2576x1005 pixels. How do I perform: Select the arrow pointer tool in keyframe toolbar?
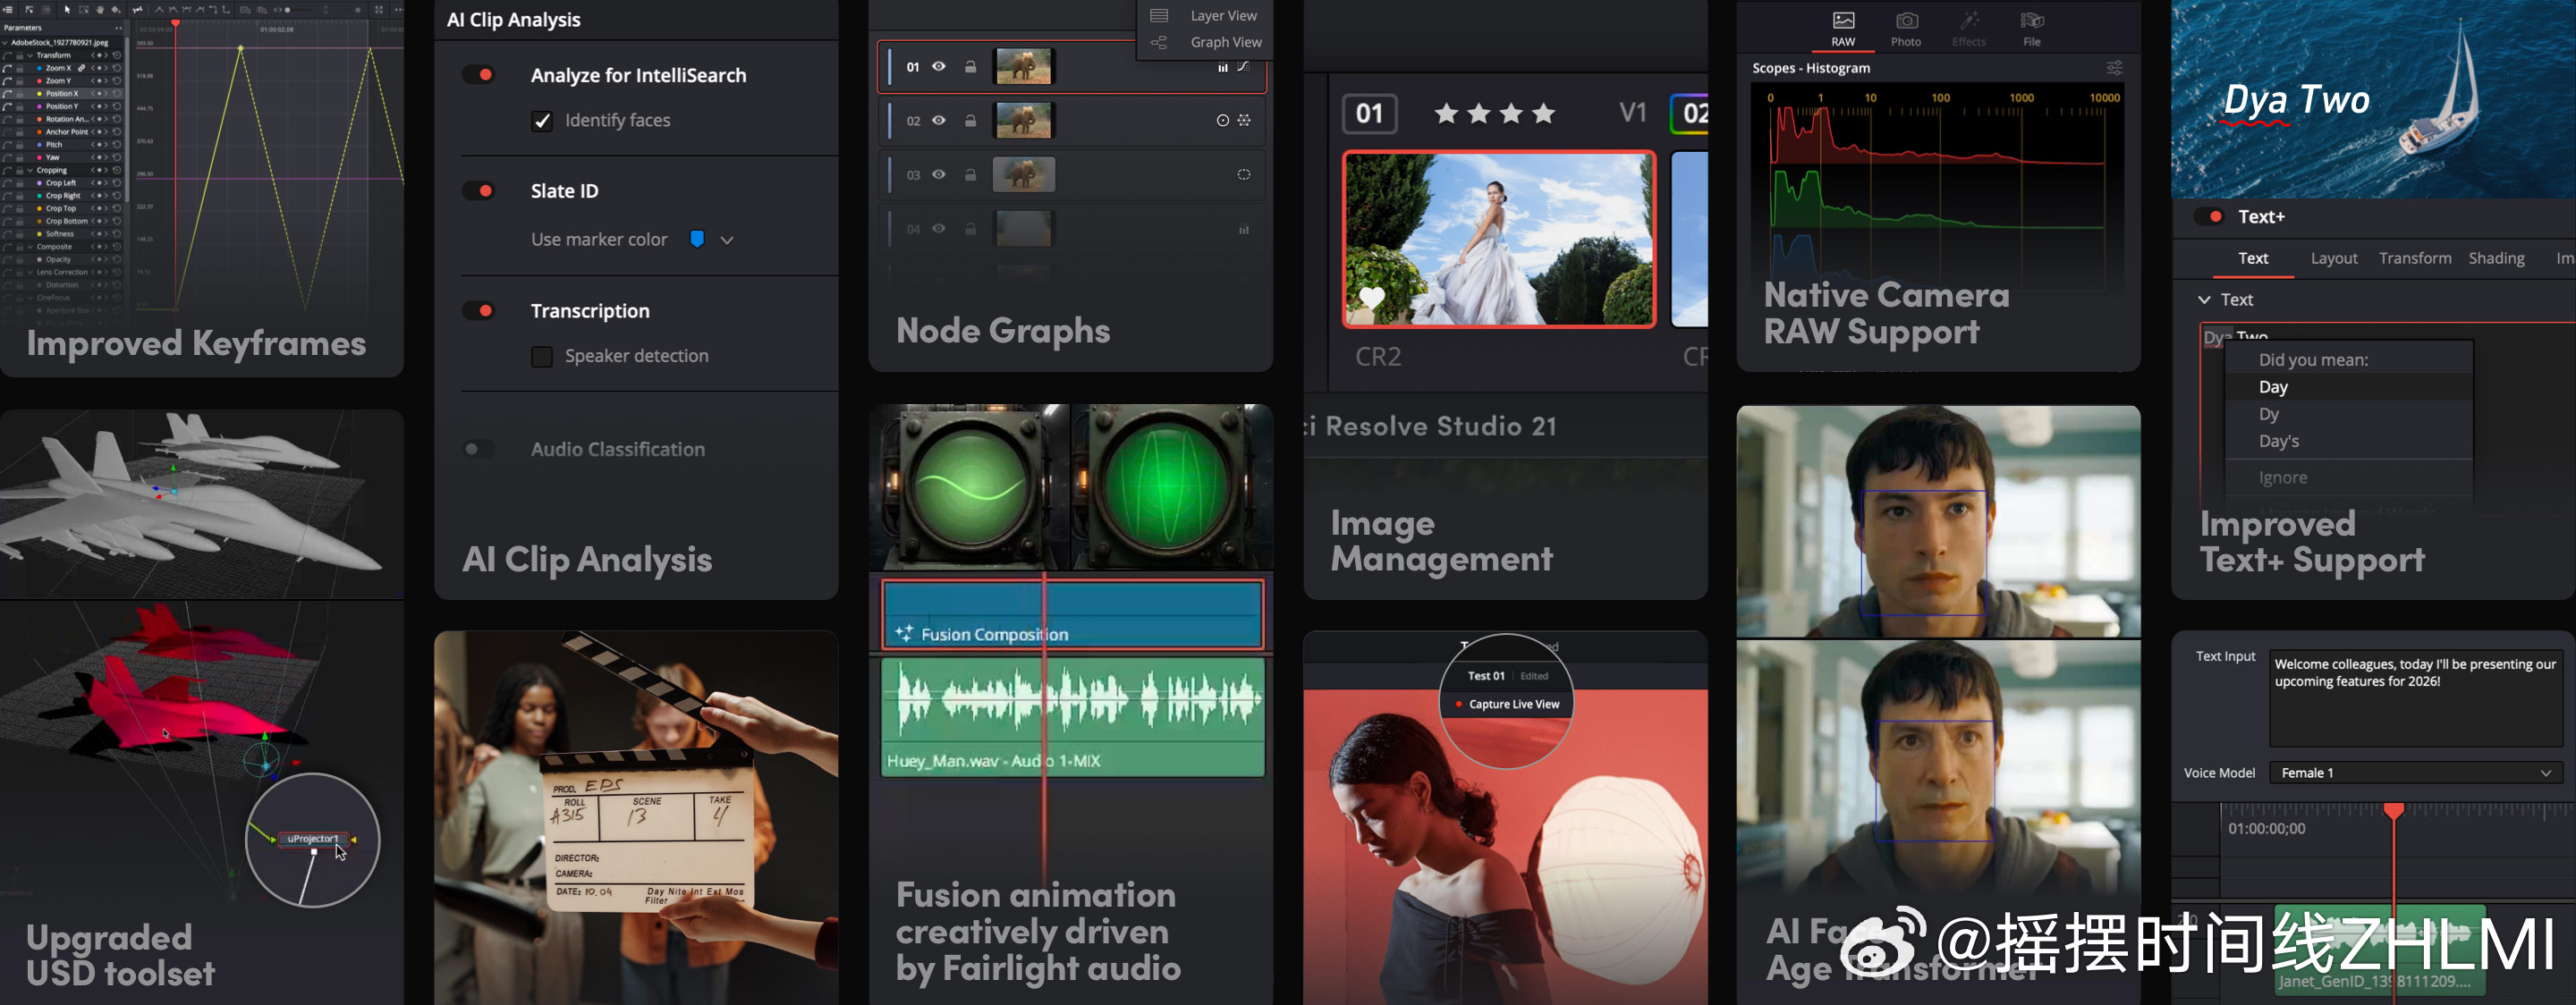point(67,10)
